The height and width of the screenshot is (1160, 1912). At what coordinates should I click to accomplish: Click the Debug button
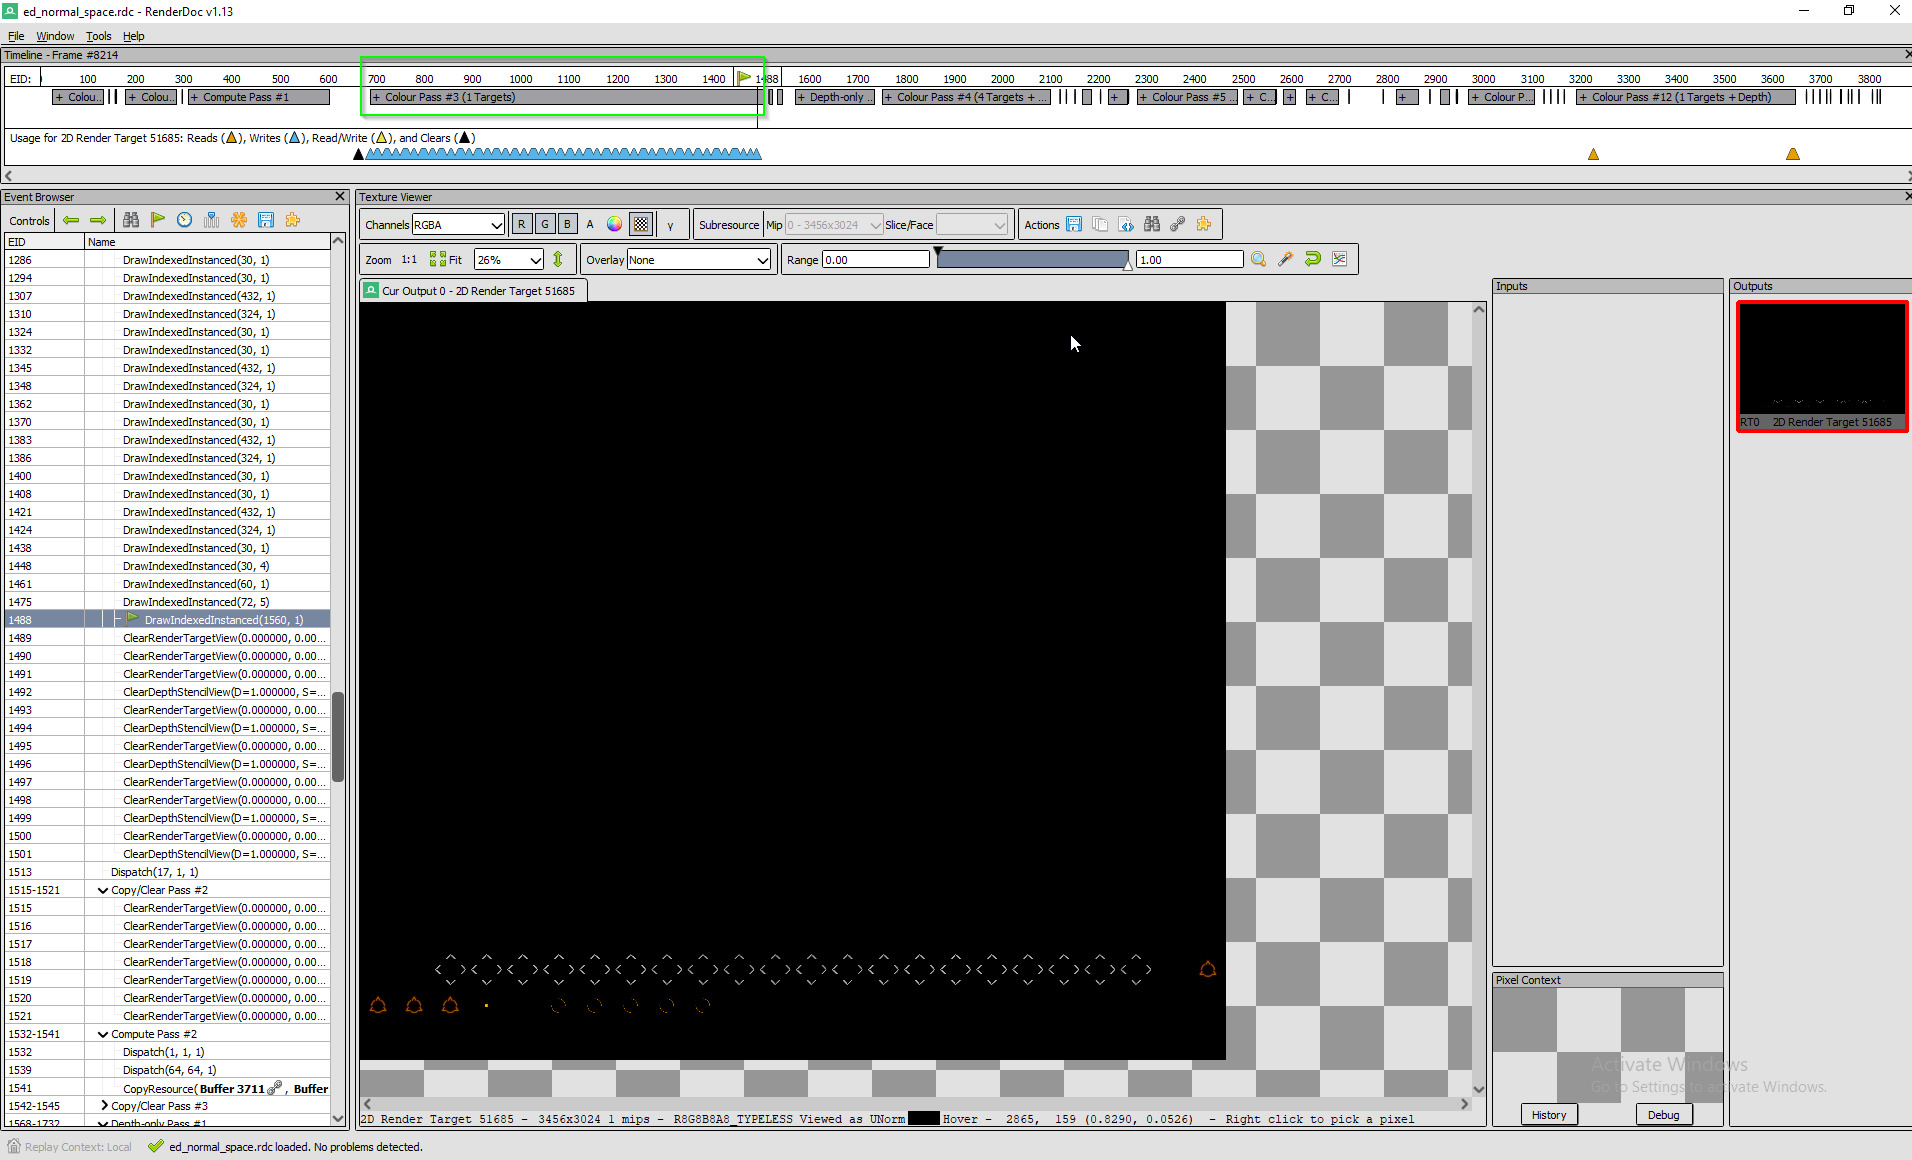pyautogui.click(x=1664, y=1115)
